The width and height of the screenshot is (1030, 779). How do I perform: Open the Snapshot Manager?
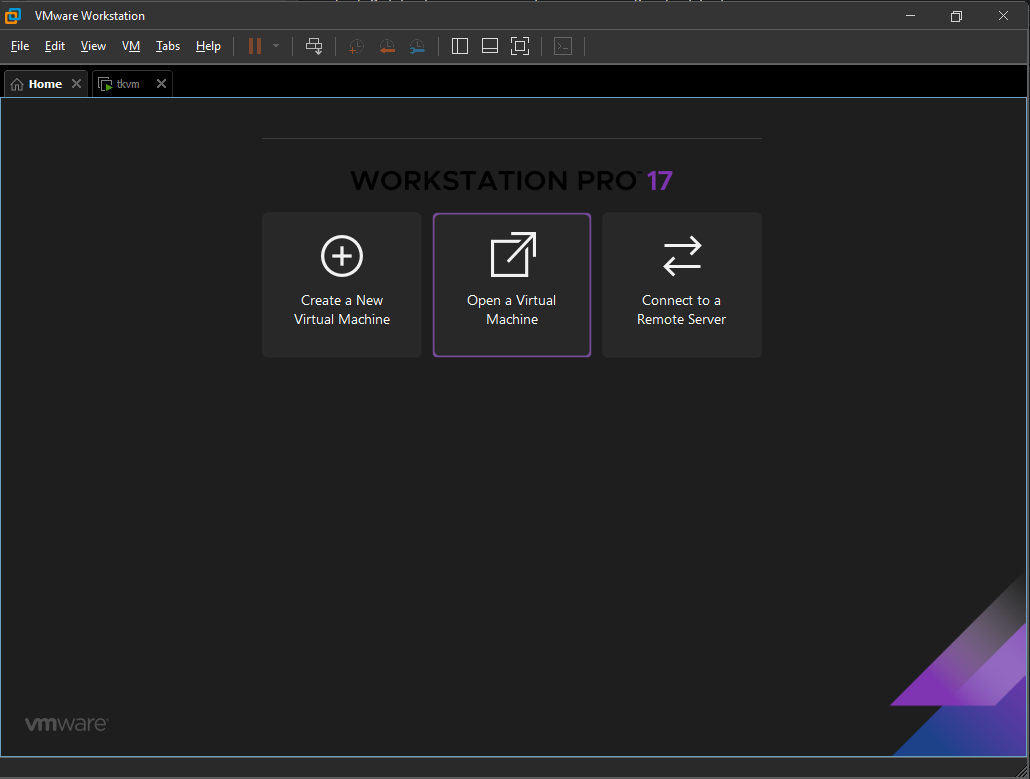point(417,46)
